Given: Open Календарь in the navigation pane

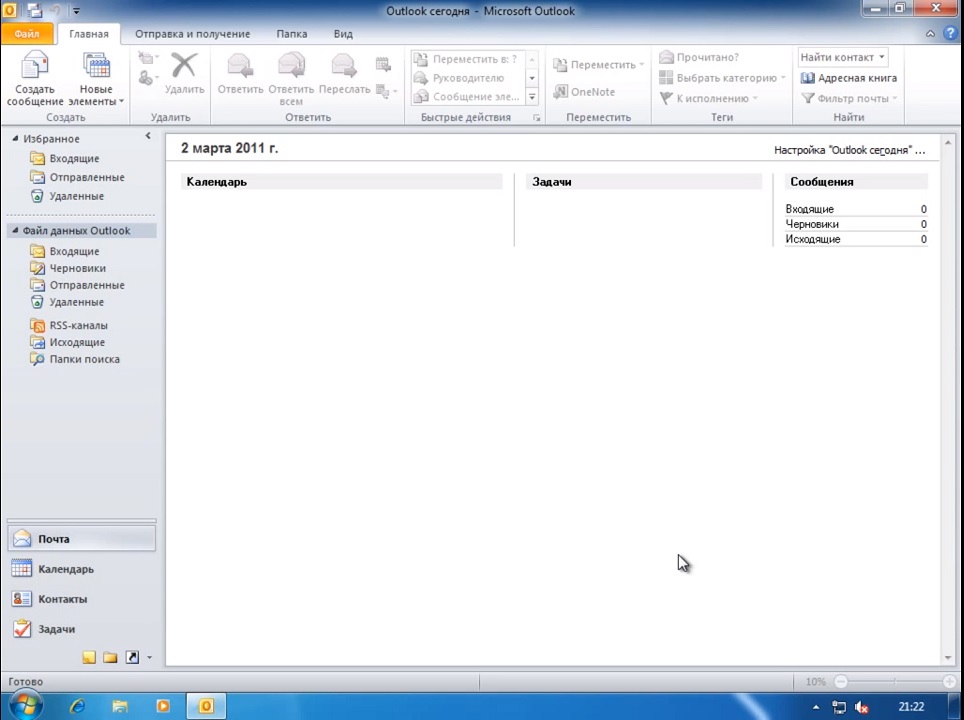Looking at the screenshot, I should click(66, 569).
